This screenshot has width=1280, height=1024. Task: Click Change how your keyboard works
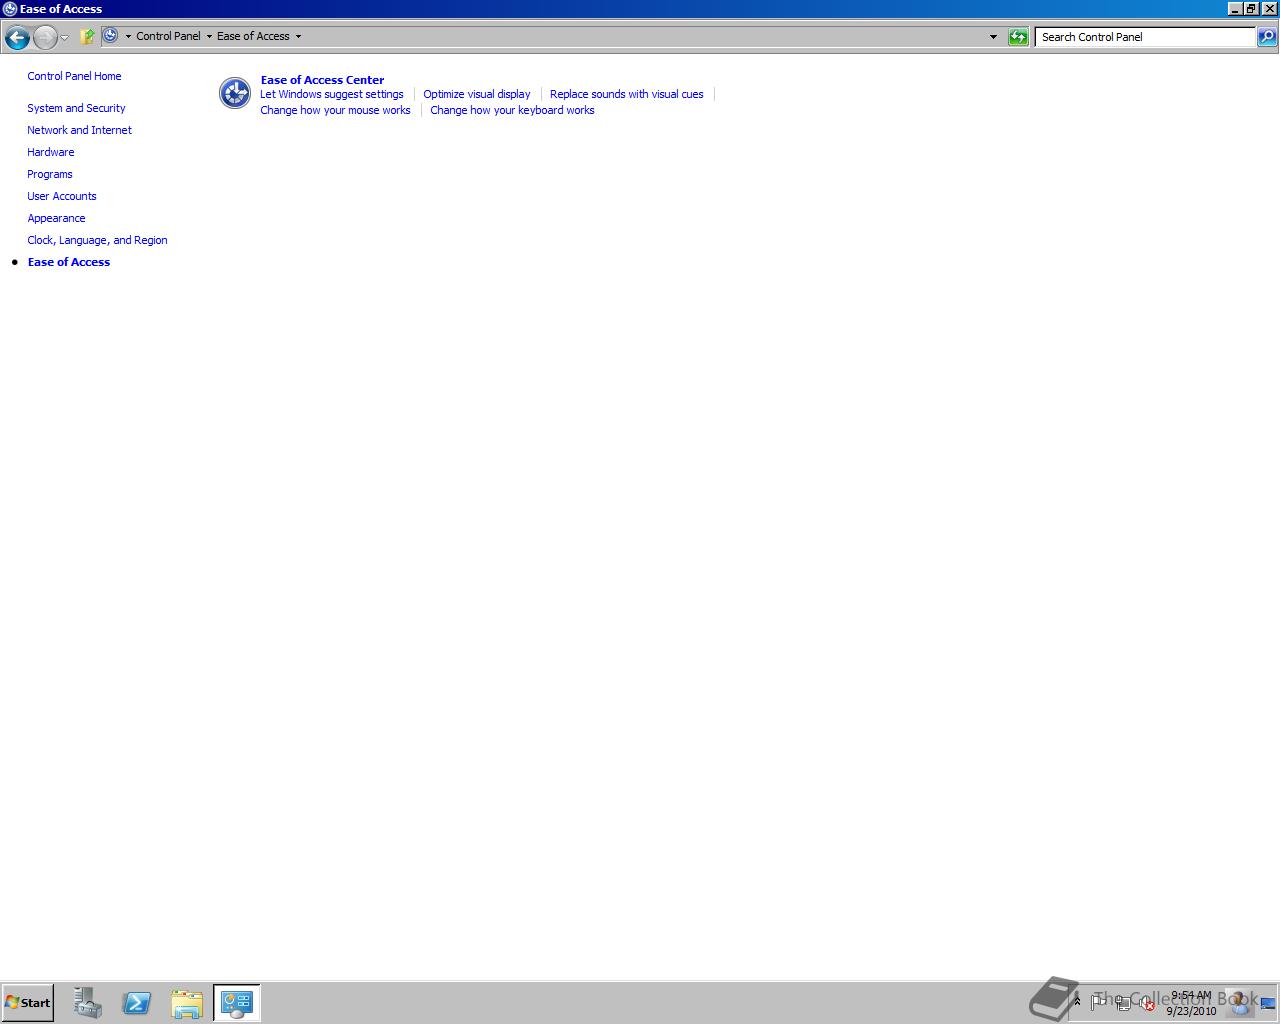[512, 110]
